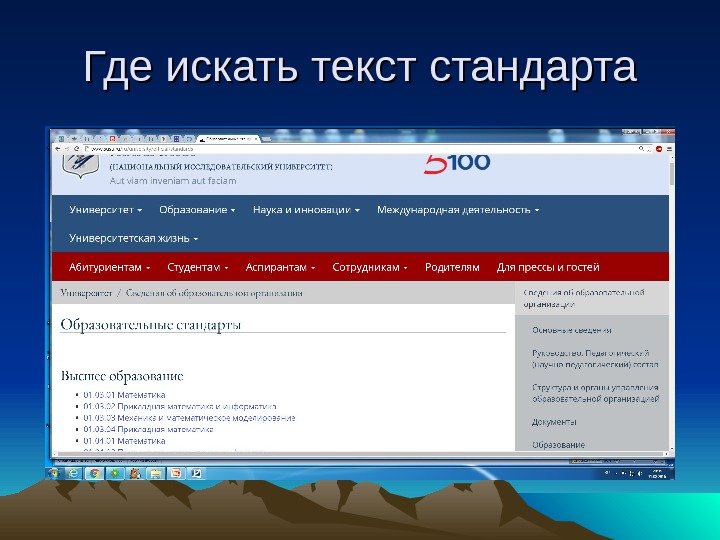Expand the Образование dropdown menu

pyautogui.click(x=197, y=210)
